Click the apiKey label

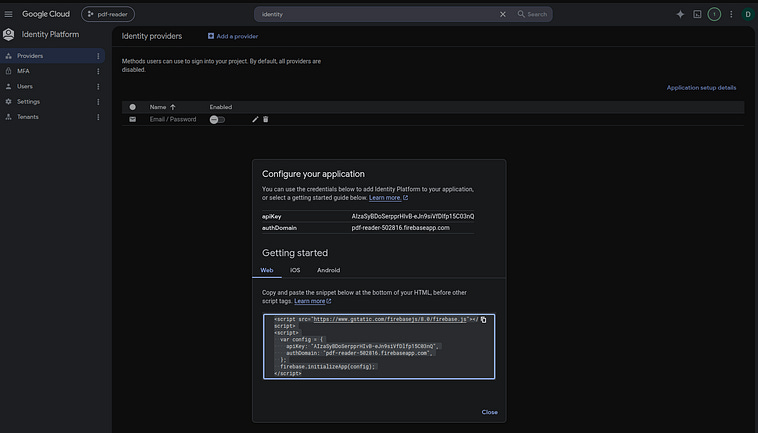(272, 216)
